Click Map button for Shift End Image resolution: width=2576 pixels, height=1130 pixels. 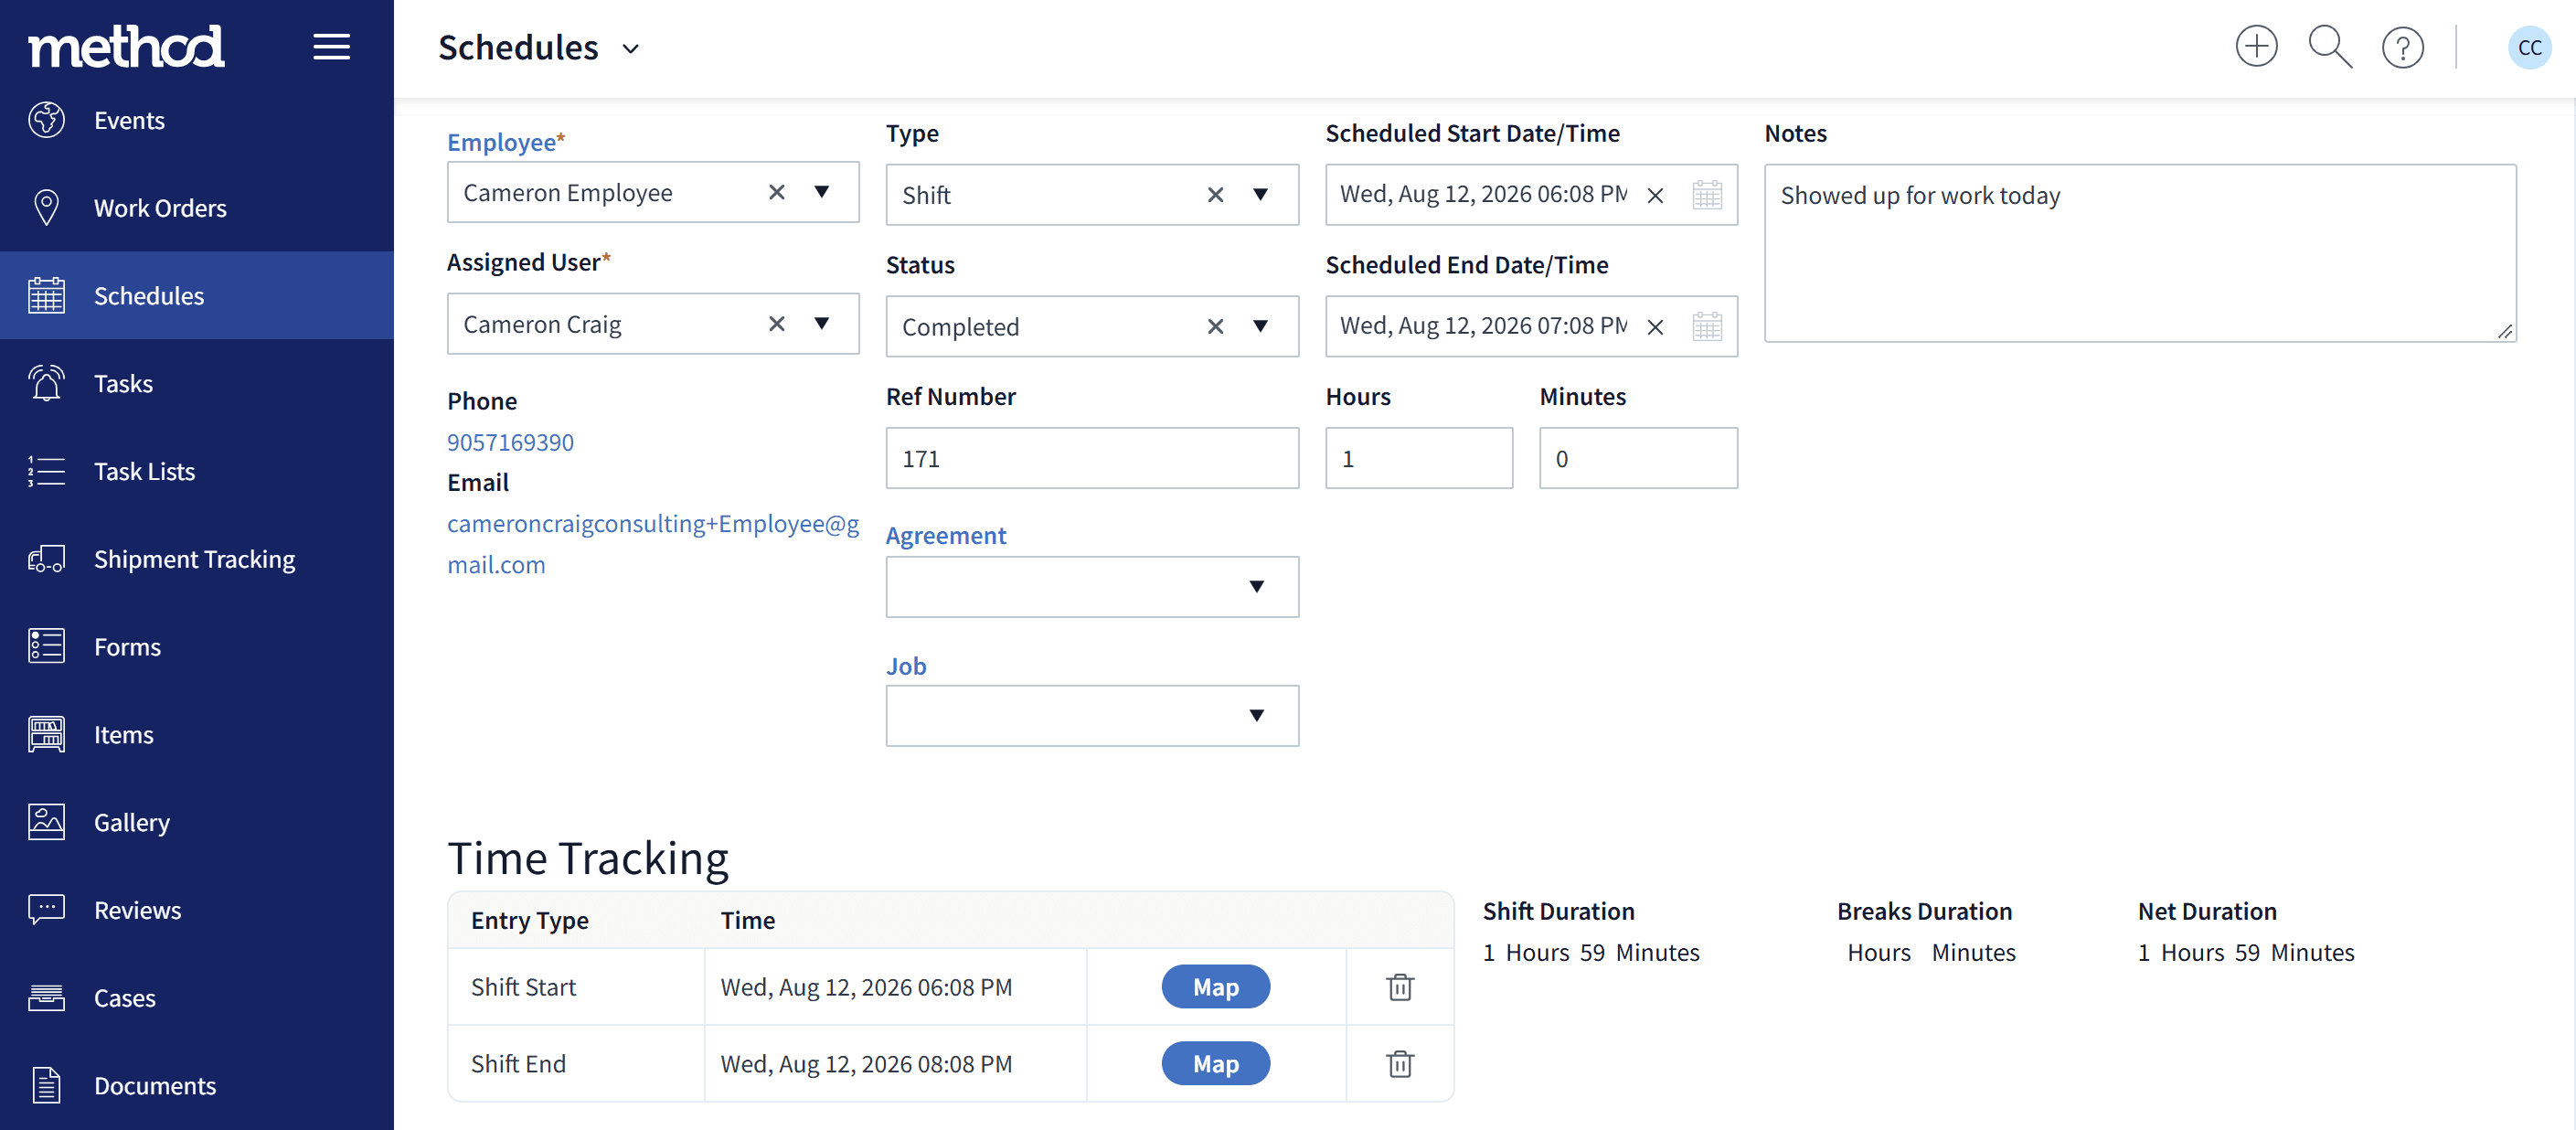[1215, 1064]
